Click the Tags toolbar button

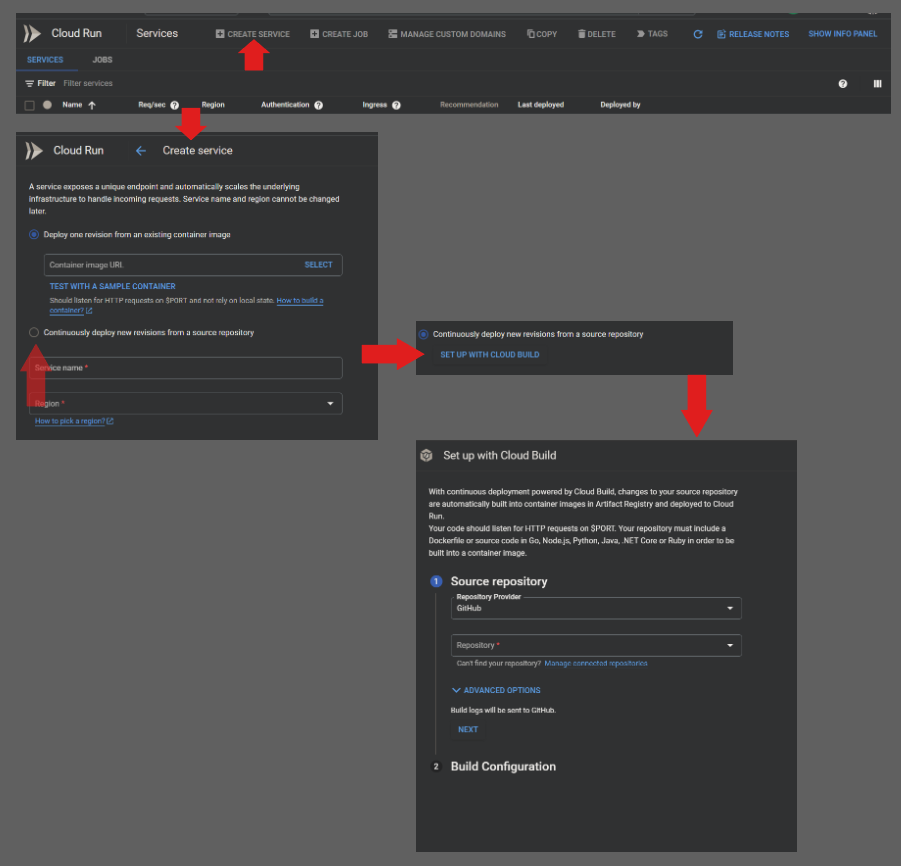tap(652, 34)
